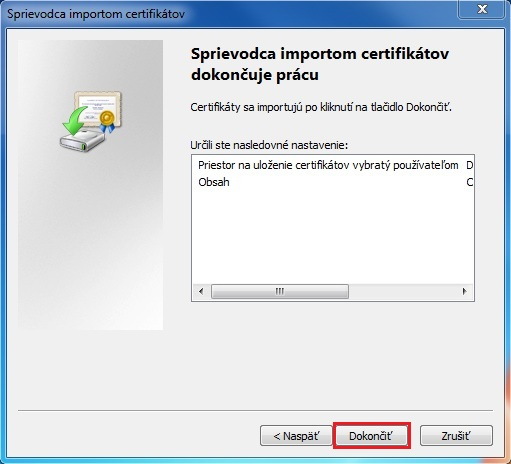Click the truncated C value beside the Obsah row
The width and height of the screenshot is (511, 464).
[x=470, y=182]
